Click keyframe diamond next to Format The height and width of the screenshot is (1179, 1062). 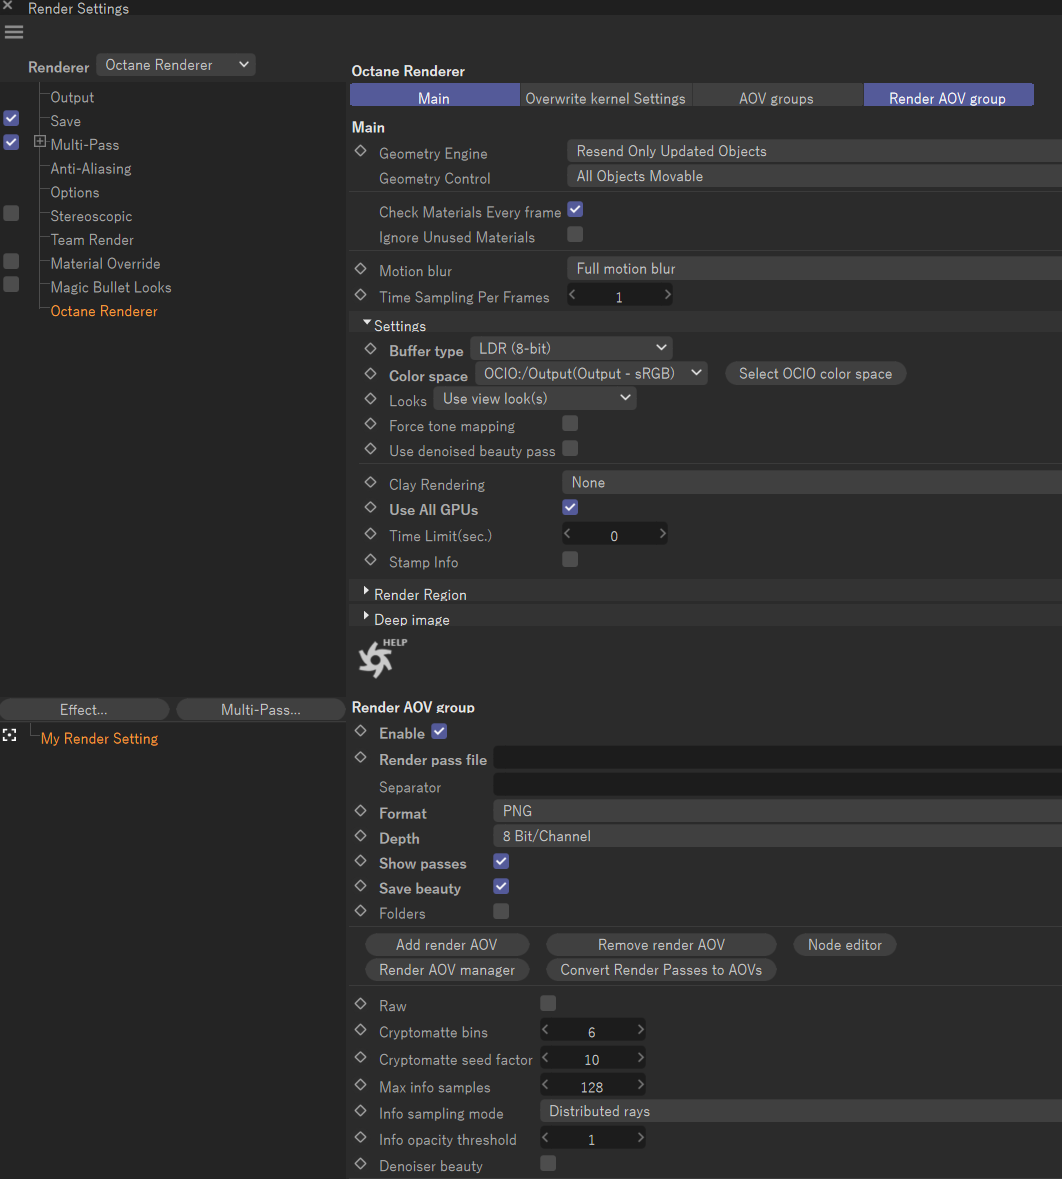[360, 811]
